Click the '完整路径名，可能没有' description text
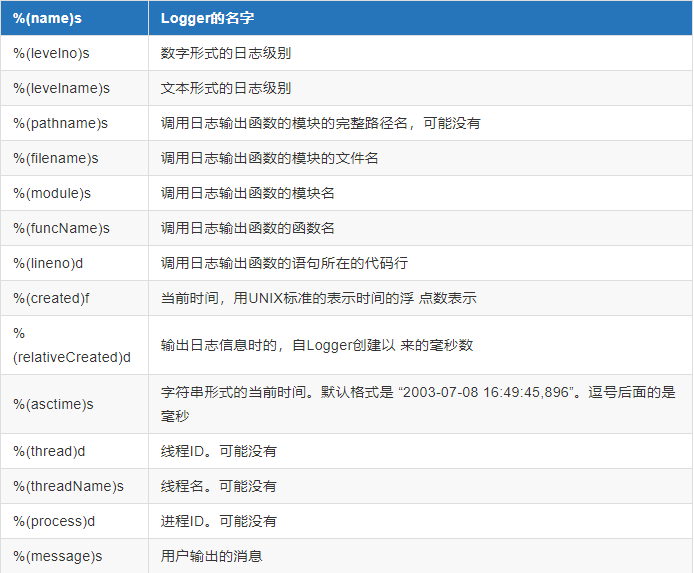Viewport: 694px width, 573px height. tap(408, 123)
